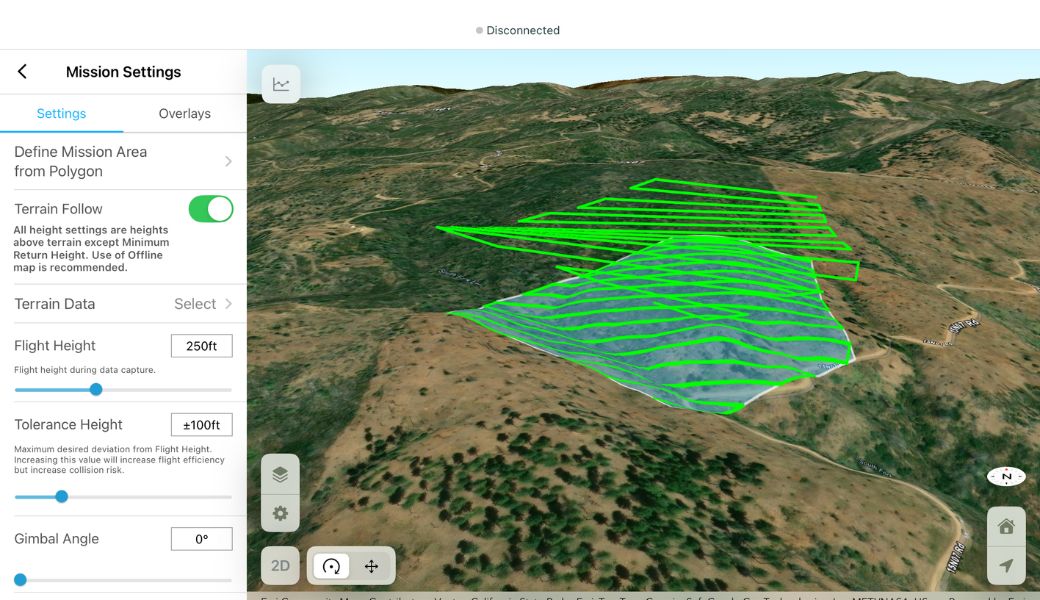Switch to the Settings tab

click(x=61, y=113)
